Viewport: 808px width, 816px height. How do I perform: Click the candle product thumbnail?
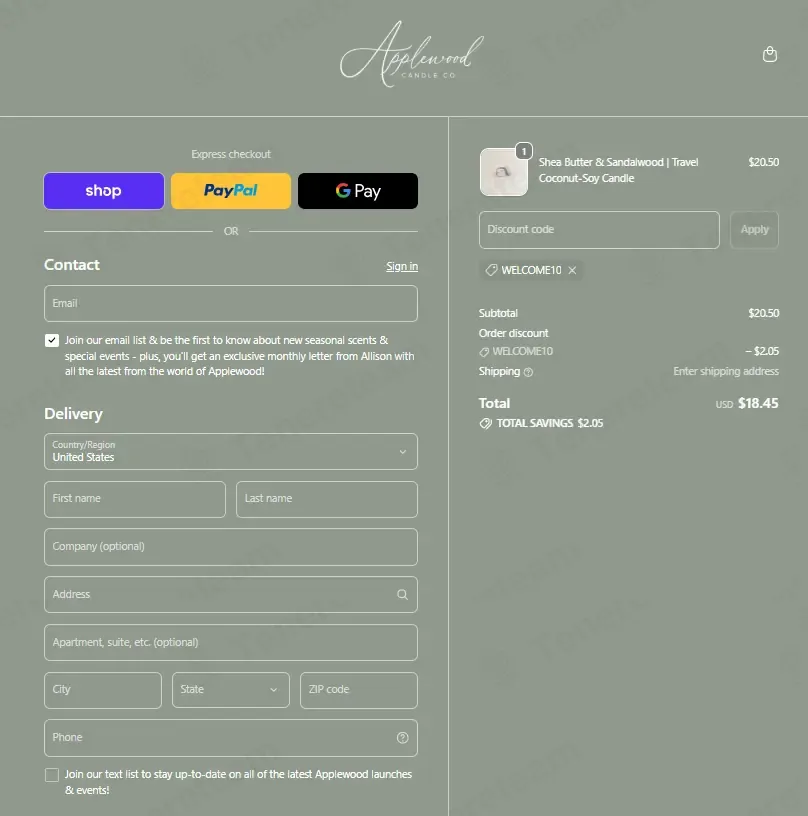pyautogui.click(x=503, y=172)
